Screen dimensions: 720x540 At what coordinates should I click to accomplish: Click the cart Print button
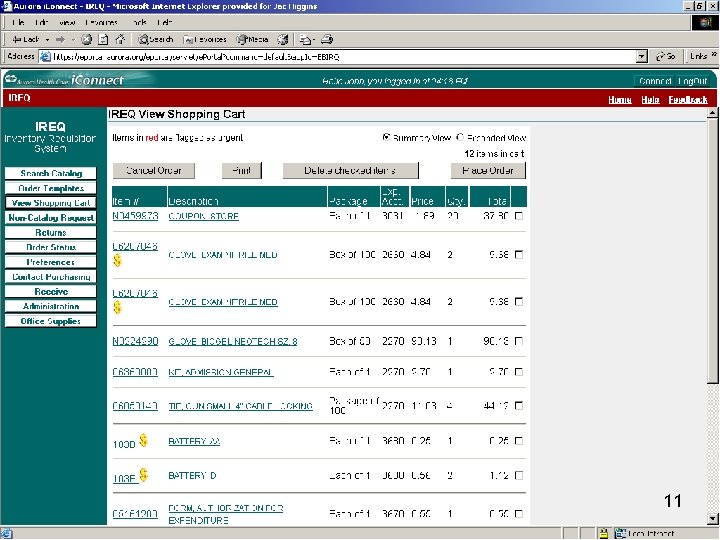242,170
